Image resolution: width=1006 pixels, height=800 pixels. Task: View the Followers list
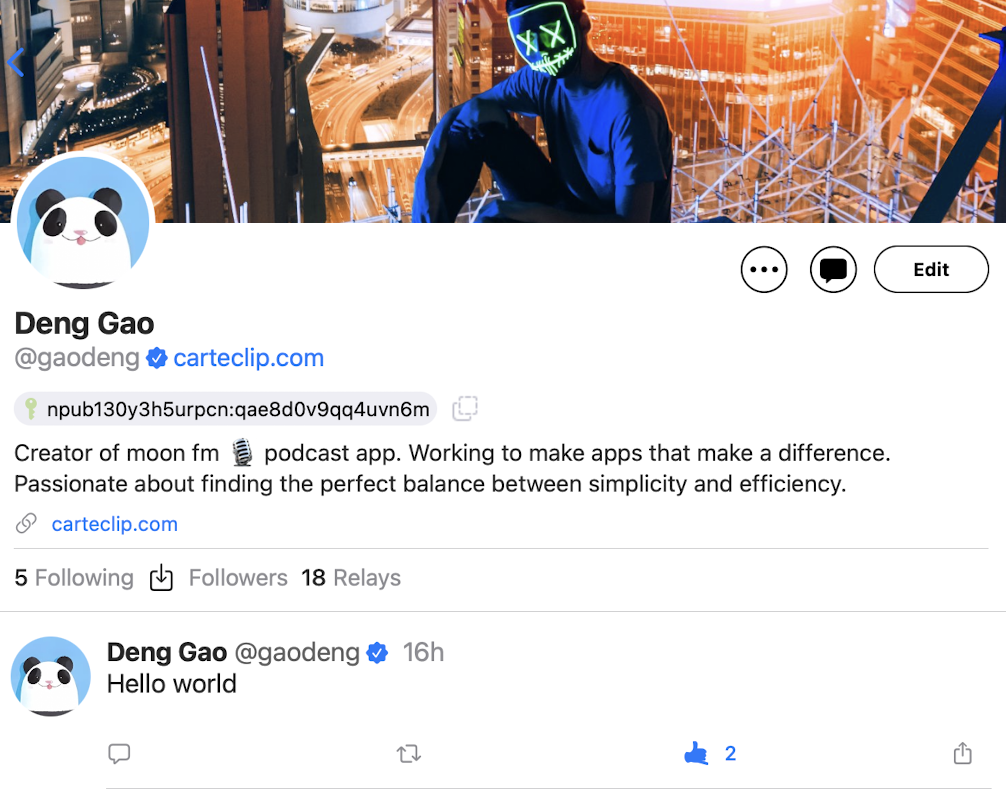[238, 578]
